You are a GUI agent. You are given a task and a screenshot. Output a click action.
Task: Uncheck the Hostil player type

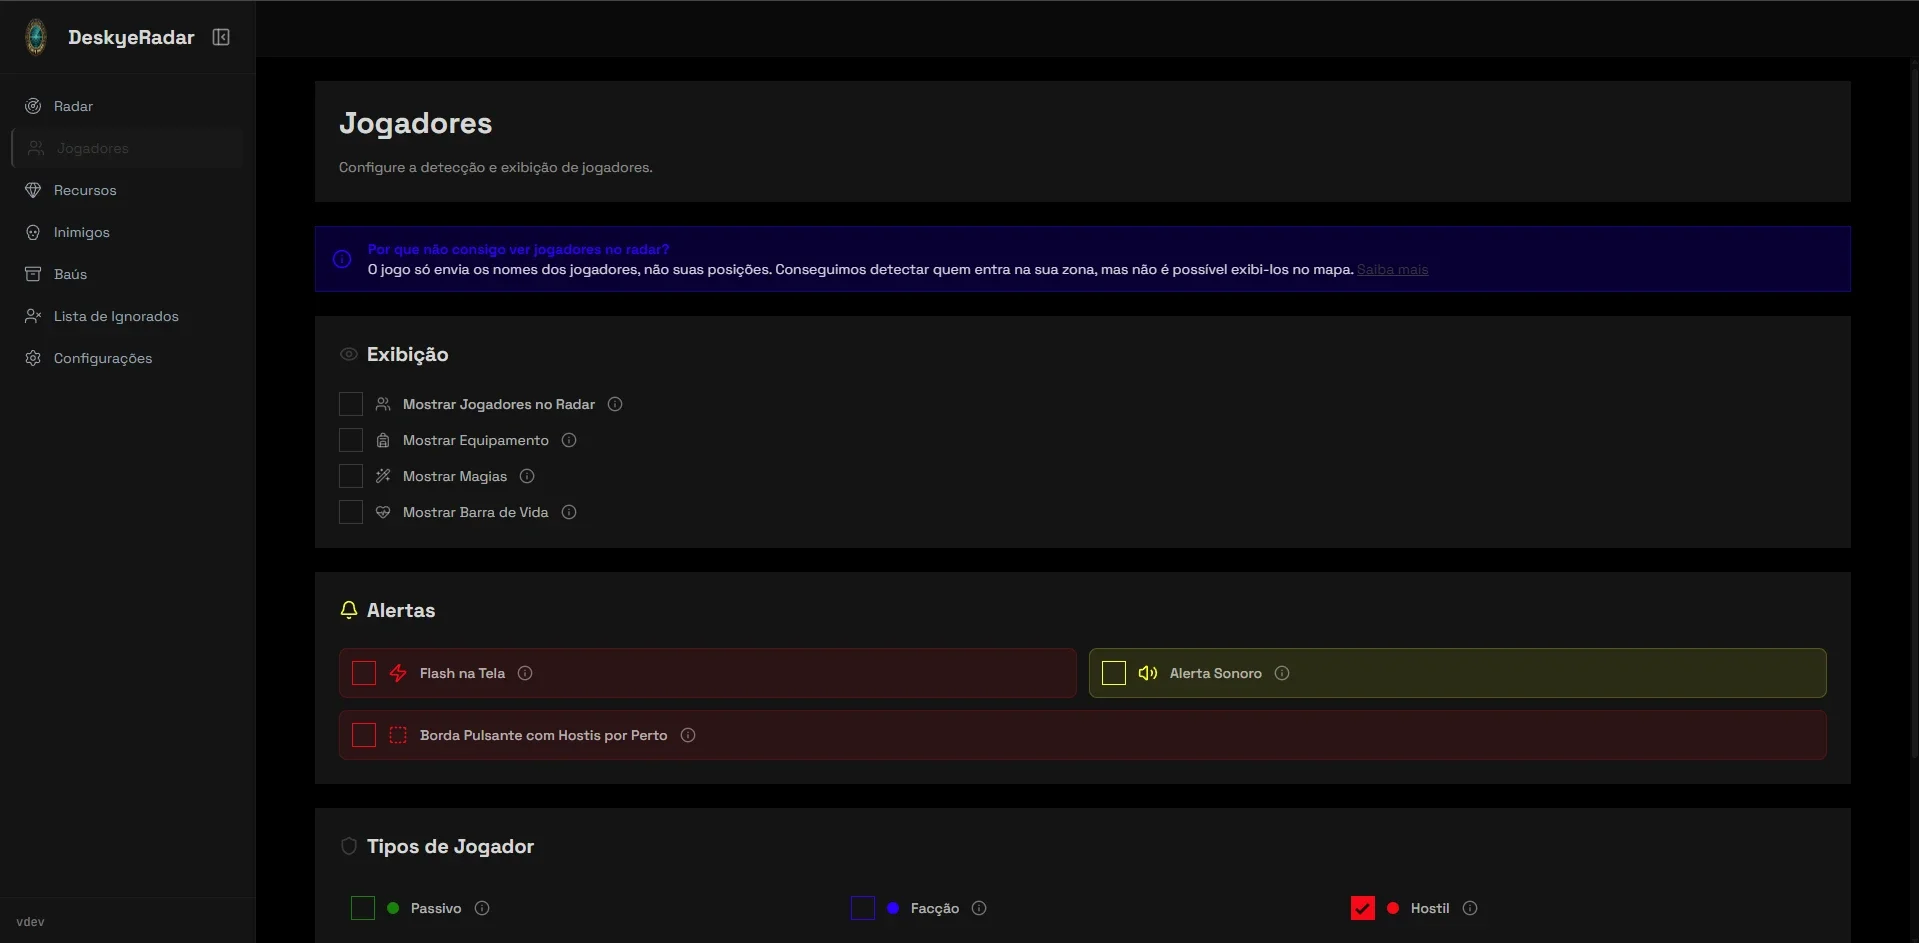pos(1363,908)
